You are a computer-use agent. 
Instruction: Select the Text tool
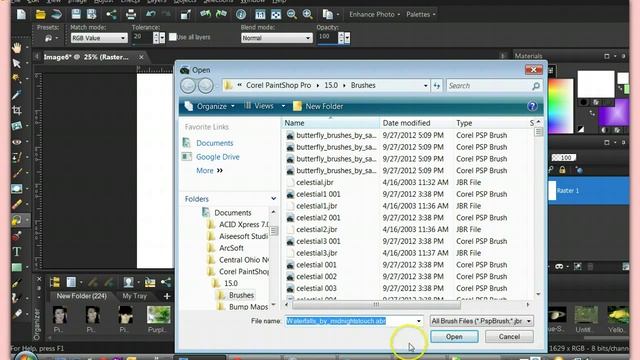click(x=16, y=251)
